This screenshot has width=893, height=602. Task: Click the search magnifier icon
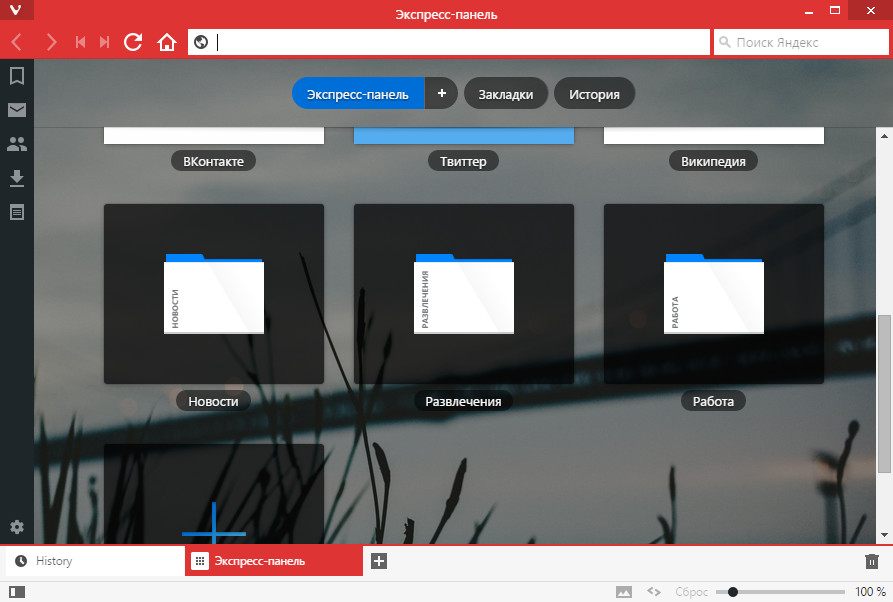pos(724,42)
